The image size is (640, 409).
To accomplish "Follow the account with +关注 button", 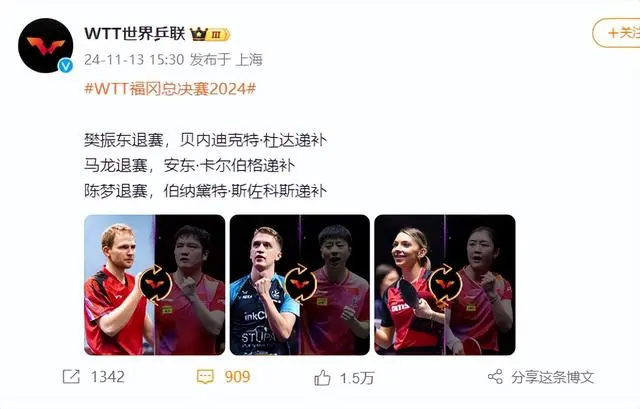I will pos(616,33).
